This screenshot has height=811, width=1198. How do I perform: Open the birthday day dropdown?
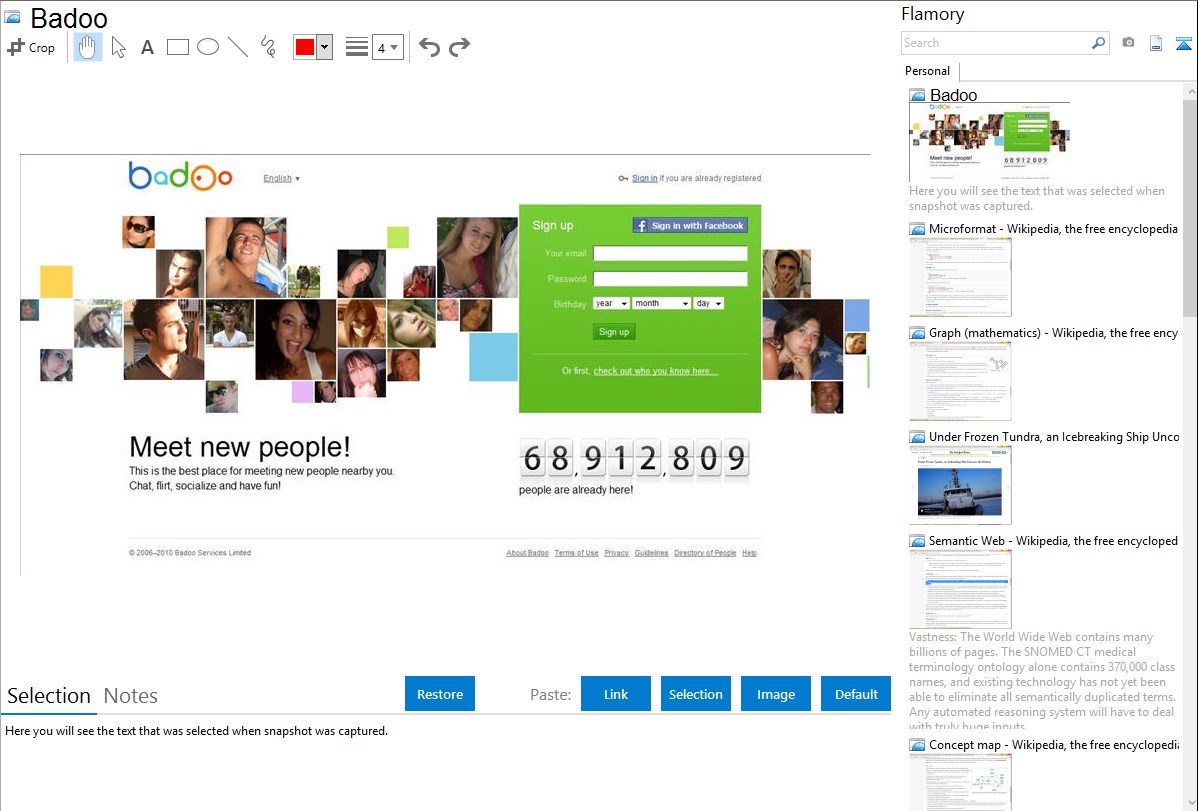coord(709,303)
